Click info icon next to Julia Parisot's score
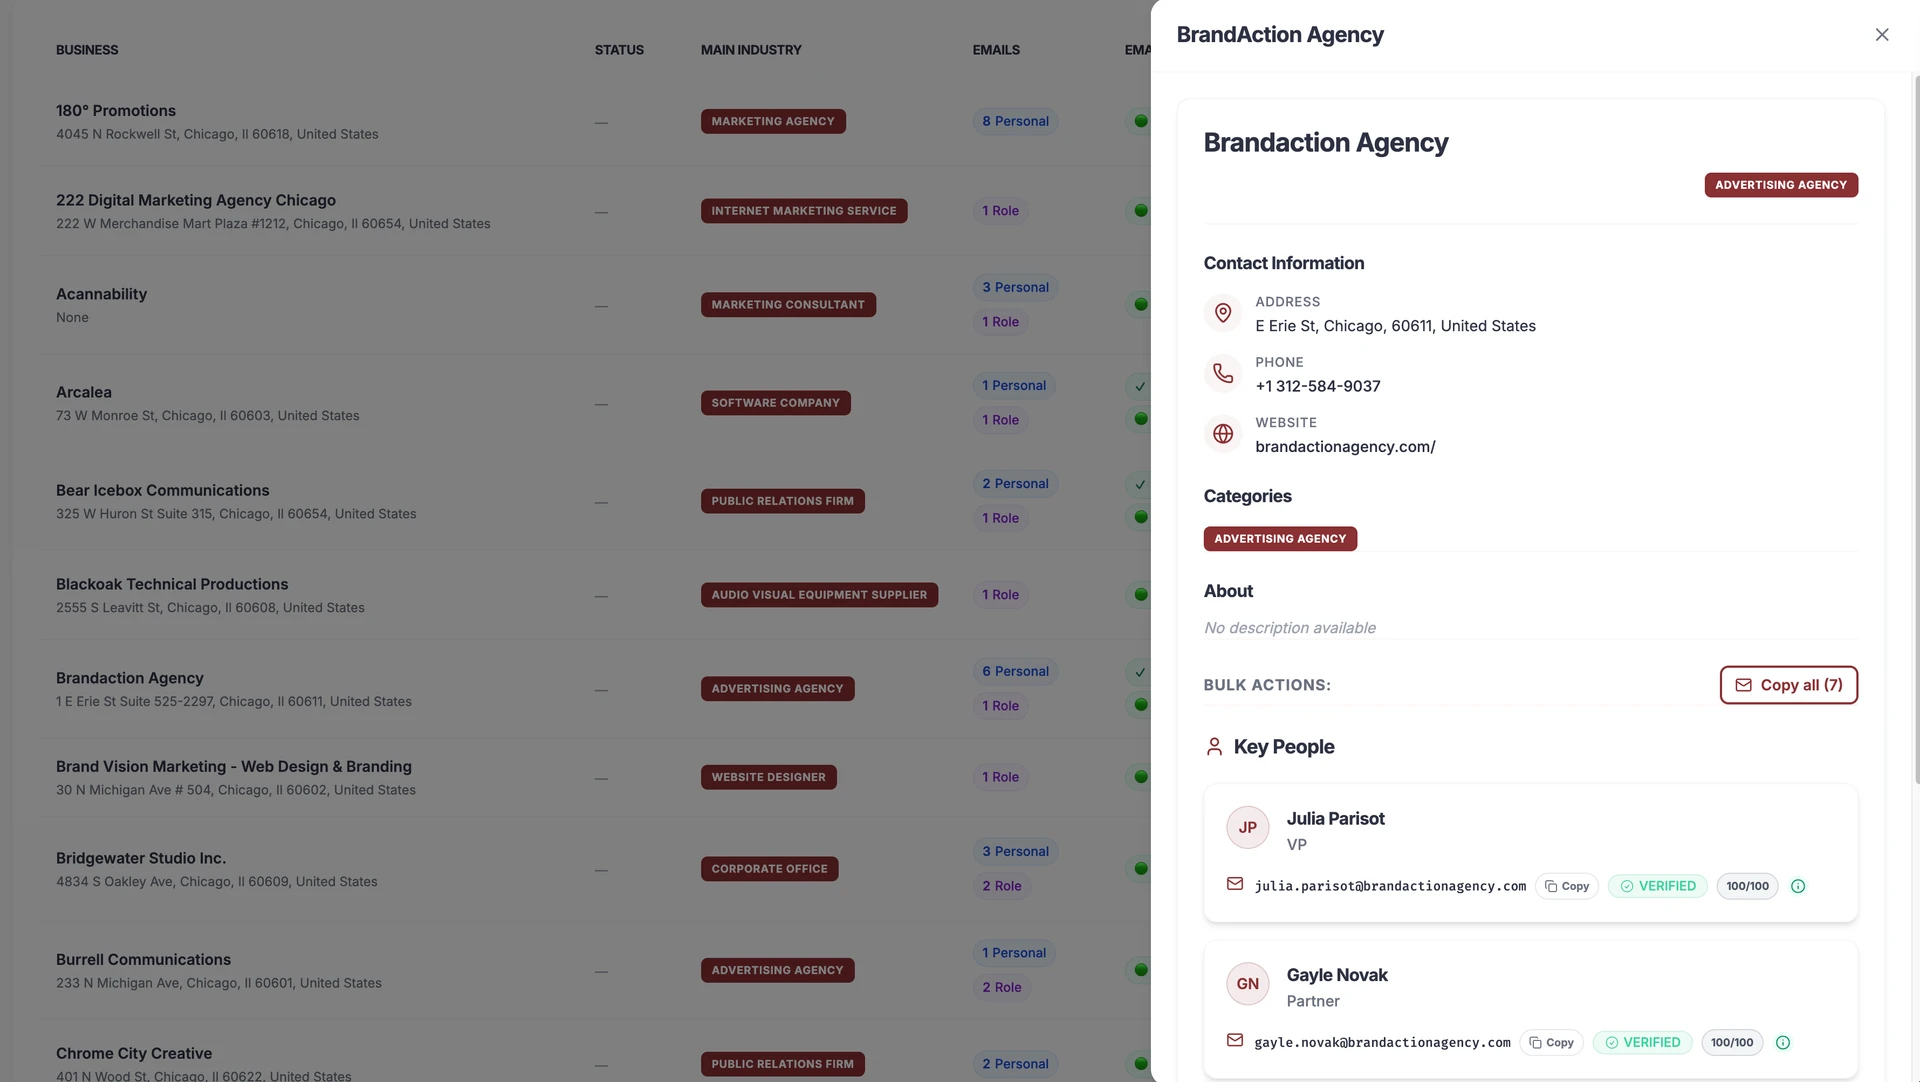 coord(1798,886)
